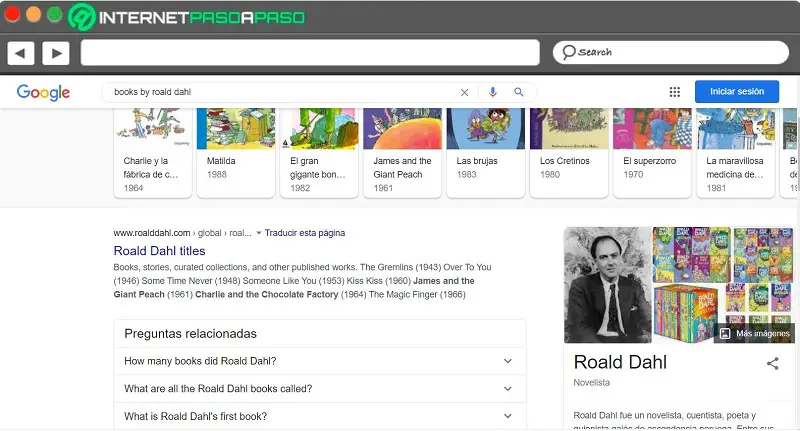
Task: Open the black-and-white Roald Dahl portrait
Action: point(608,285)
